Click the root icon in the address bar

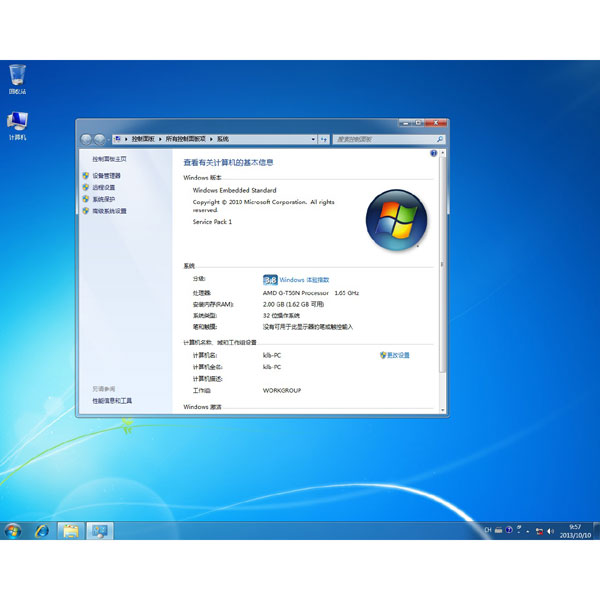(118, 139)
